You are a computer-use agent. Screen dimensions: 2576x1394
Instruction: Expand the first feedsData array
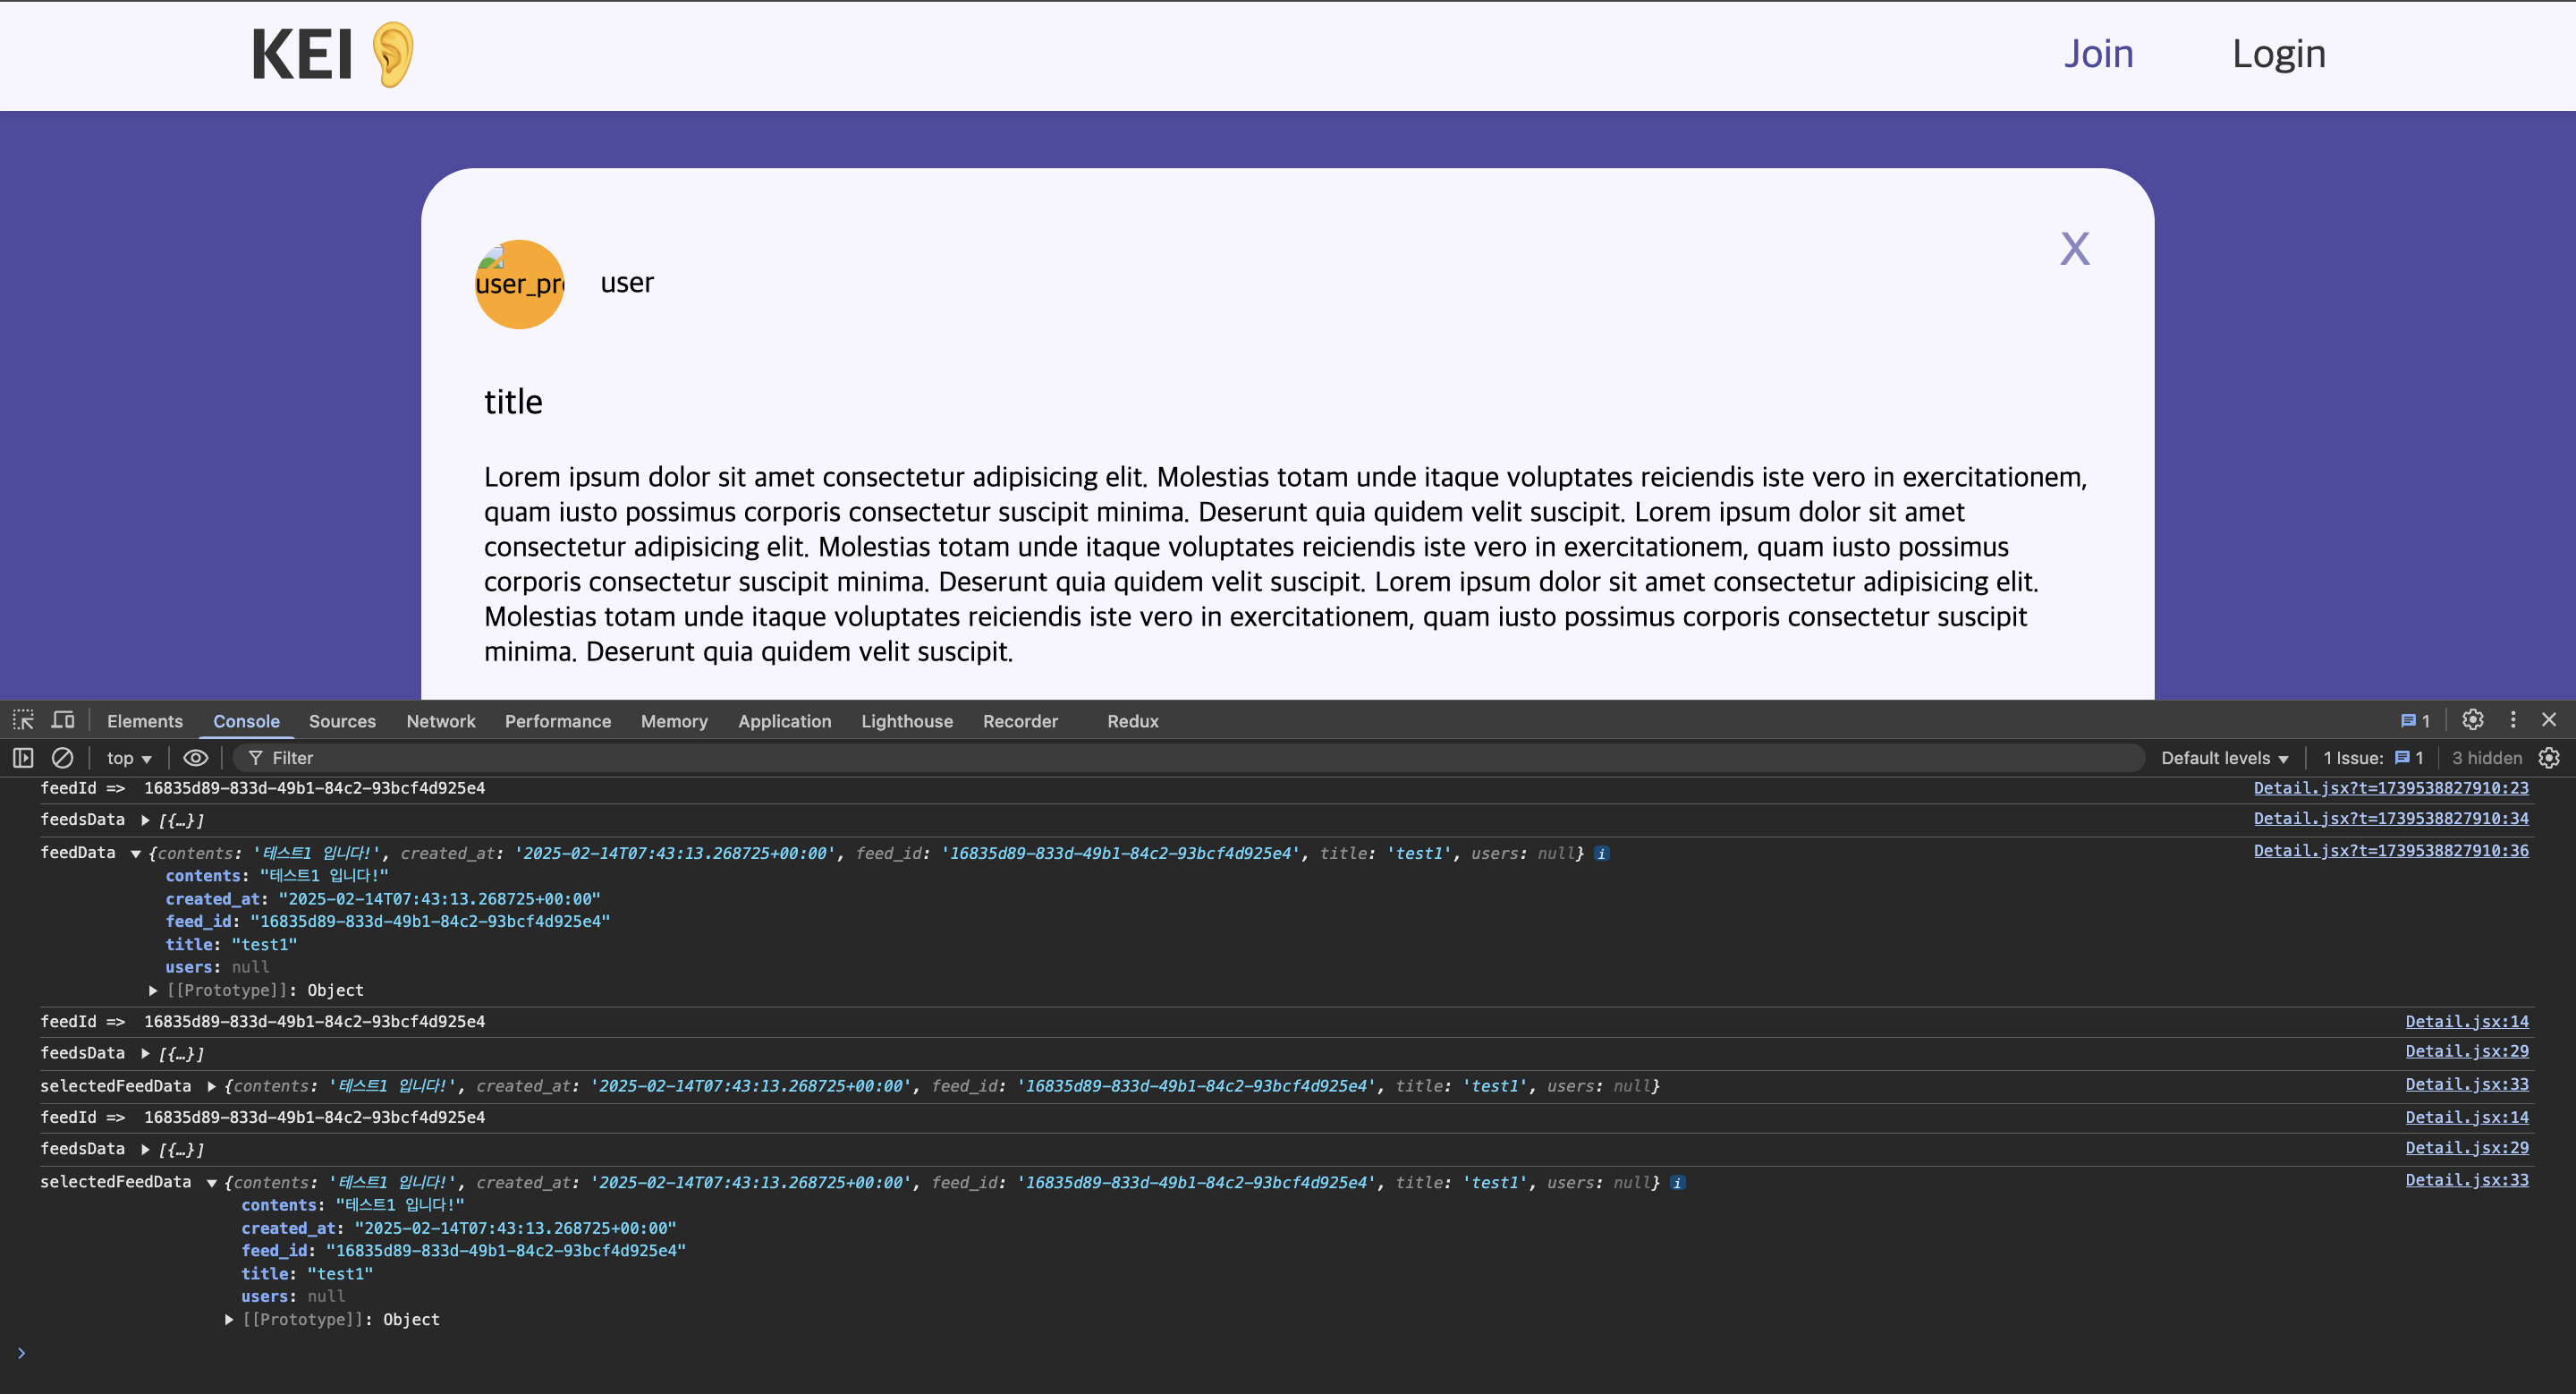click(x=145, y=820)
